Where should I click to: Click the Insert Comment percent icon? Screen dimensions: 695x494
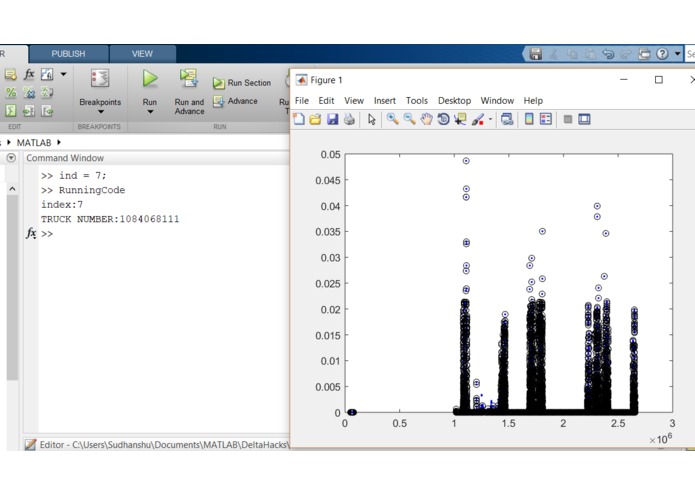11,93
